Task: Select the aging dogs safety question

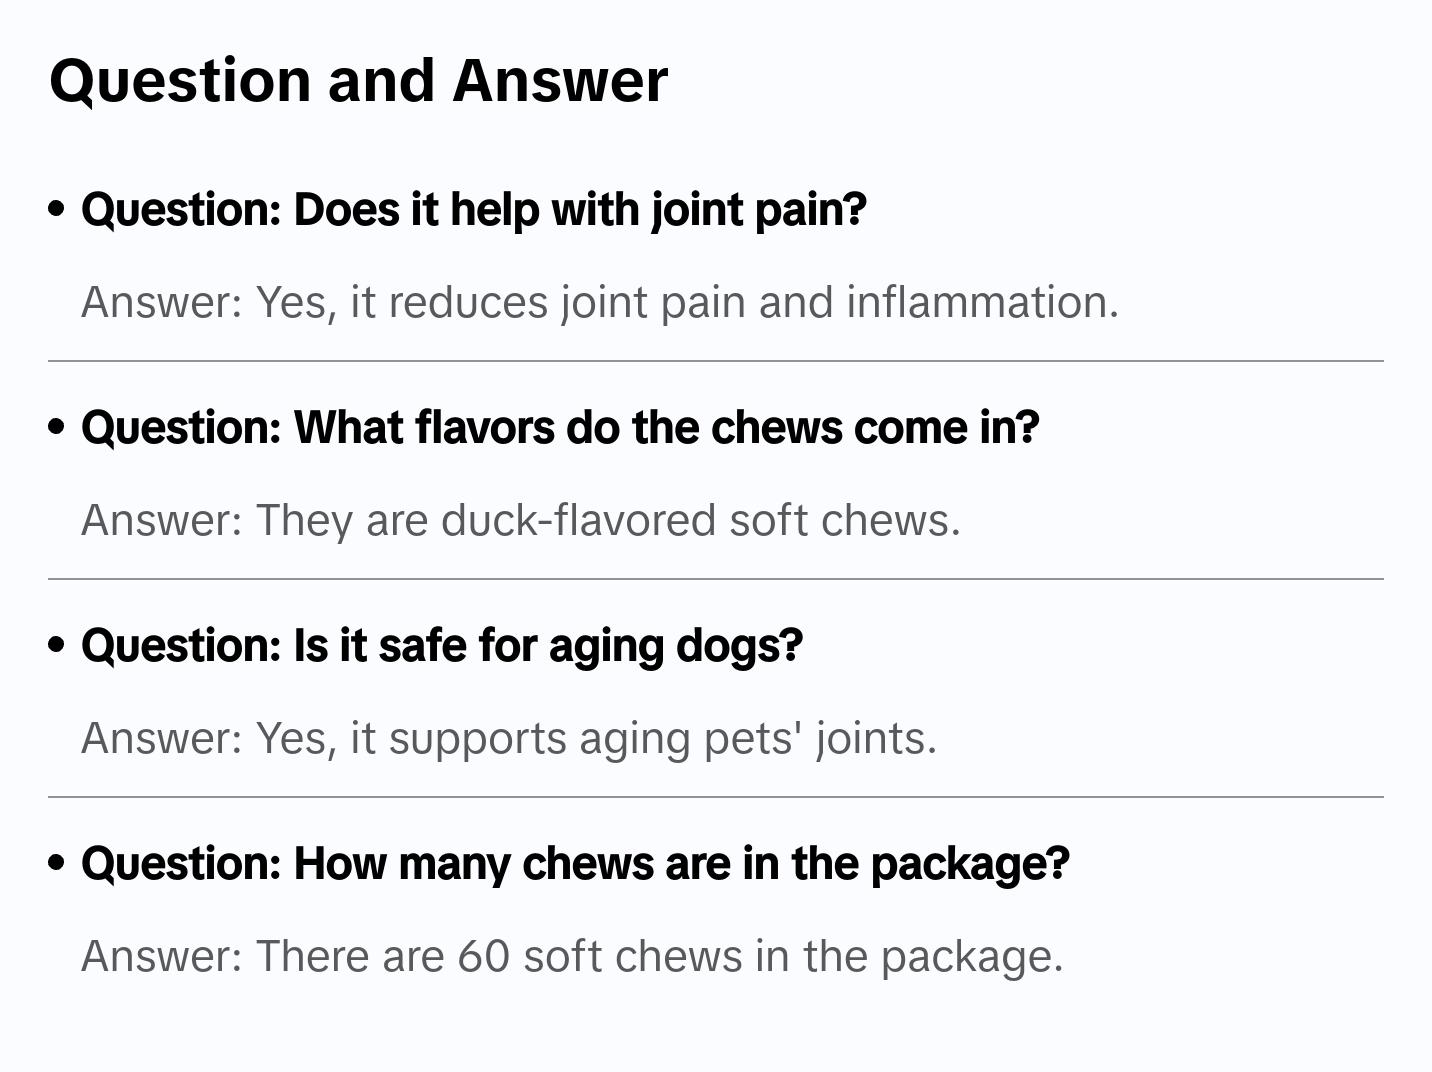Action: (x=441, y=646)
